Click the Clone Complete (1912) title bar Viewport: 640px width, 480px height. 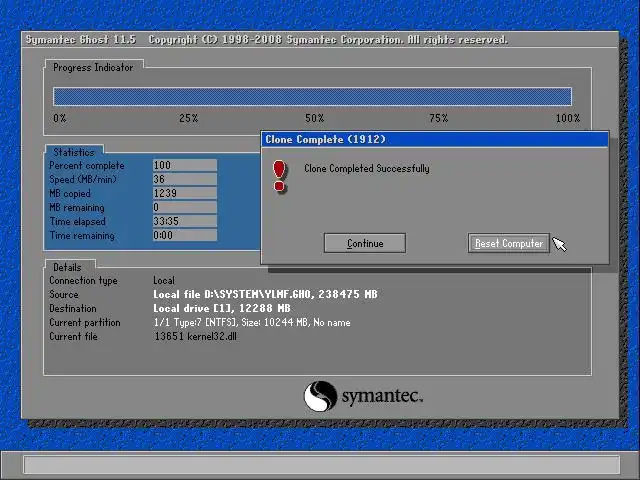pos(435,139)
